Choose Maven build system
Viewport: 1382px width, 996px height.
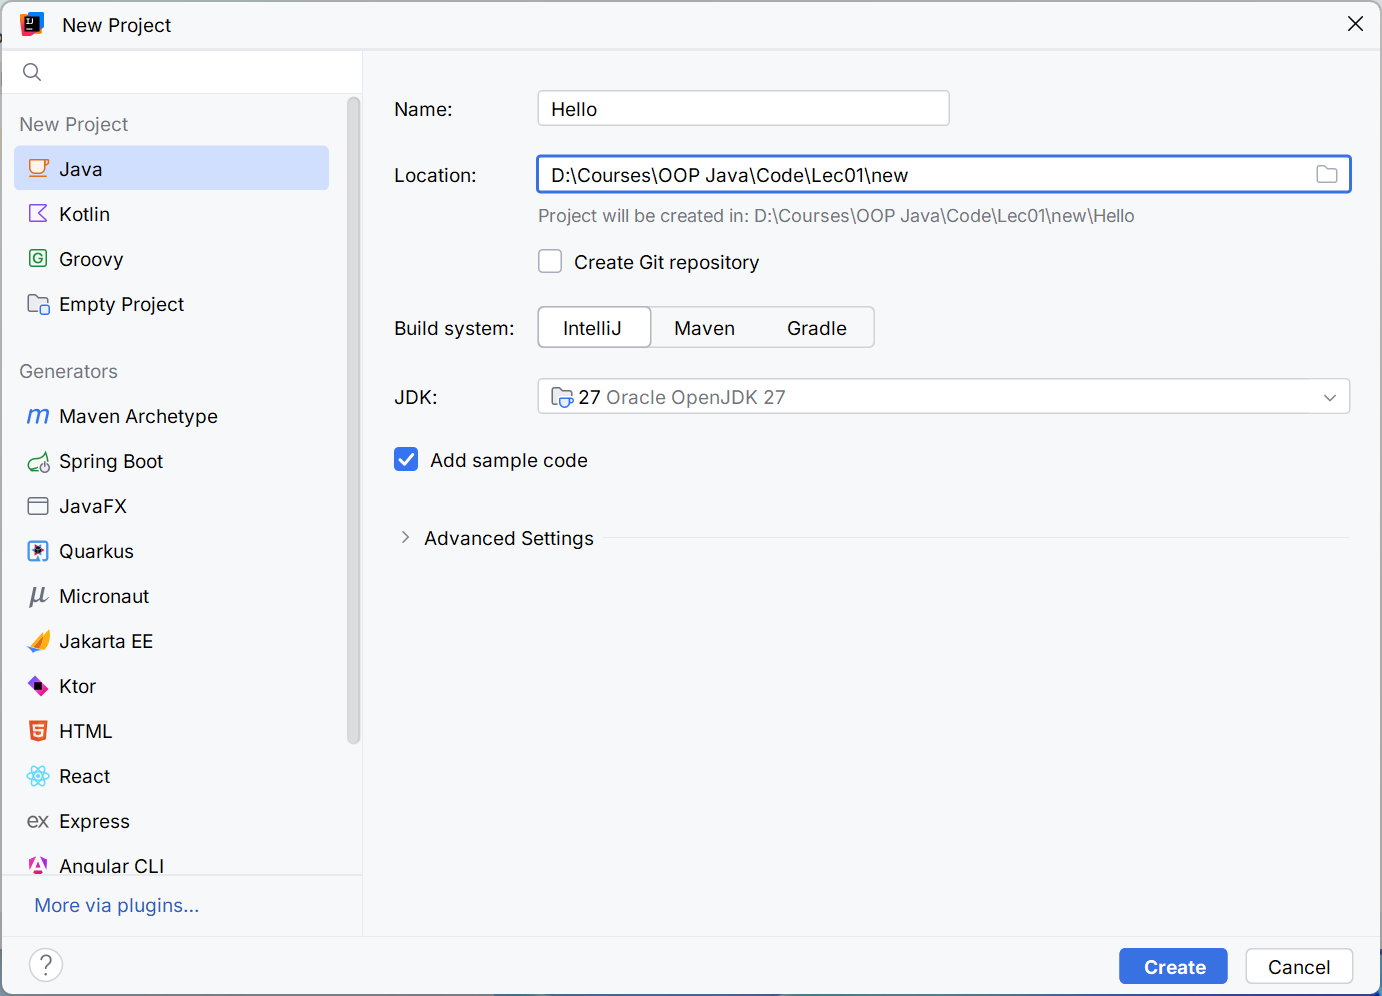704,327
